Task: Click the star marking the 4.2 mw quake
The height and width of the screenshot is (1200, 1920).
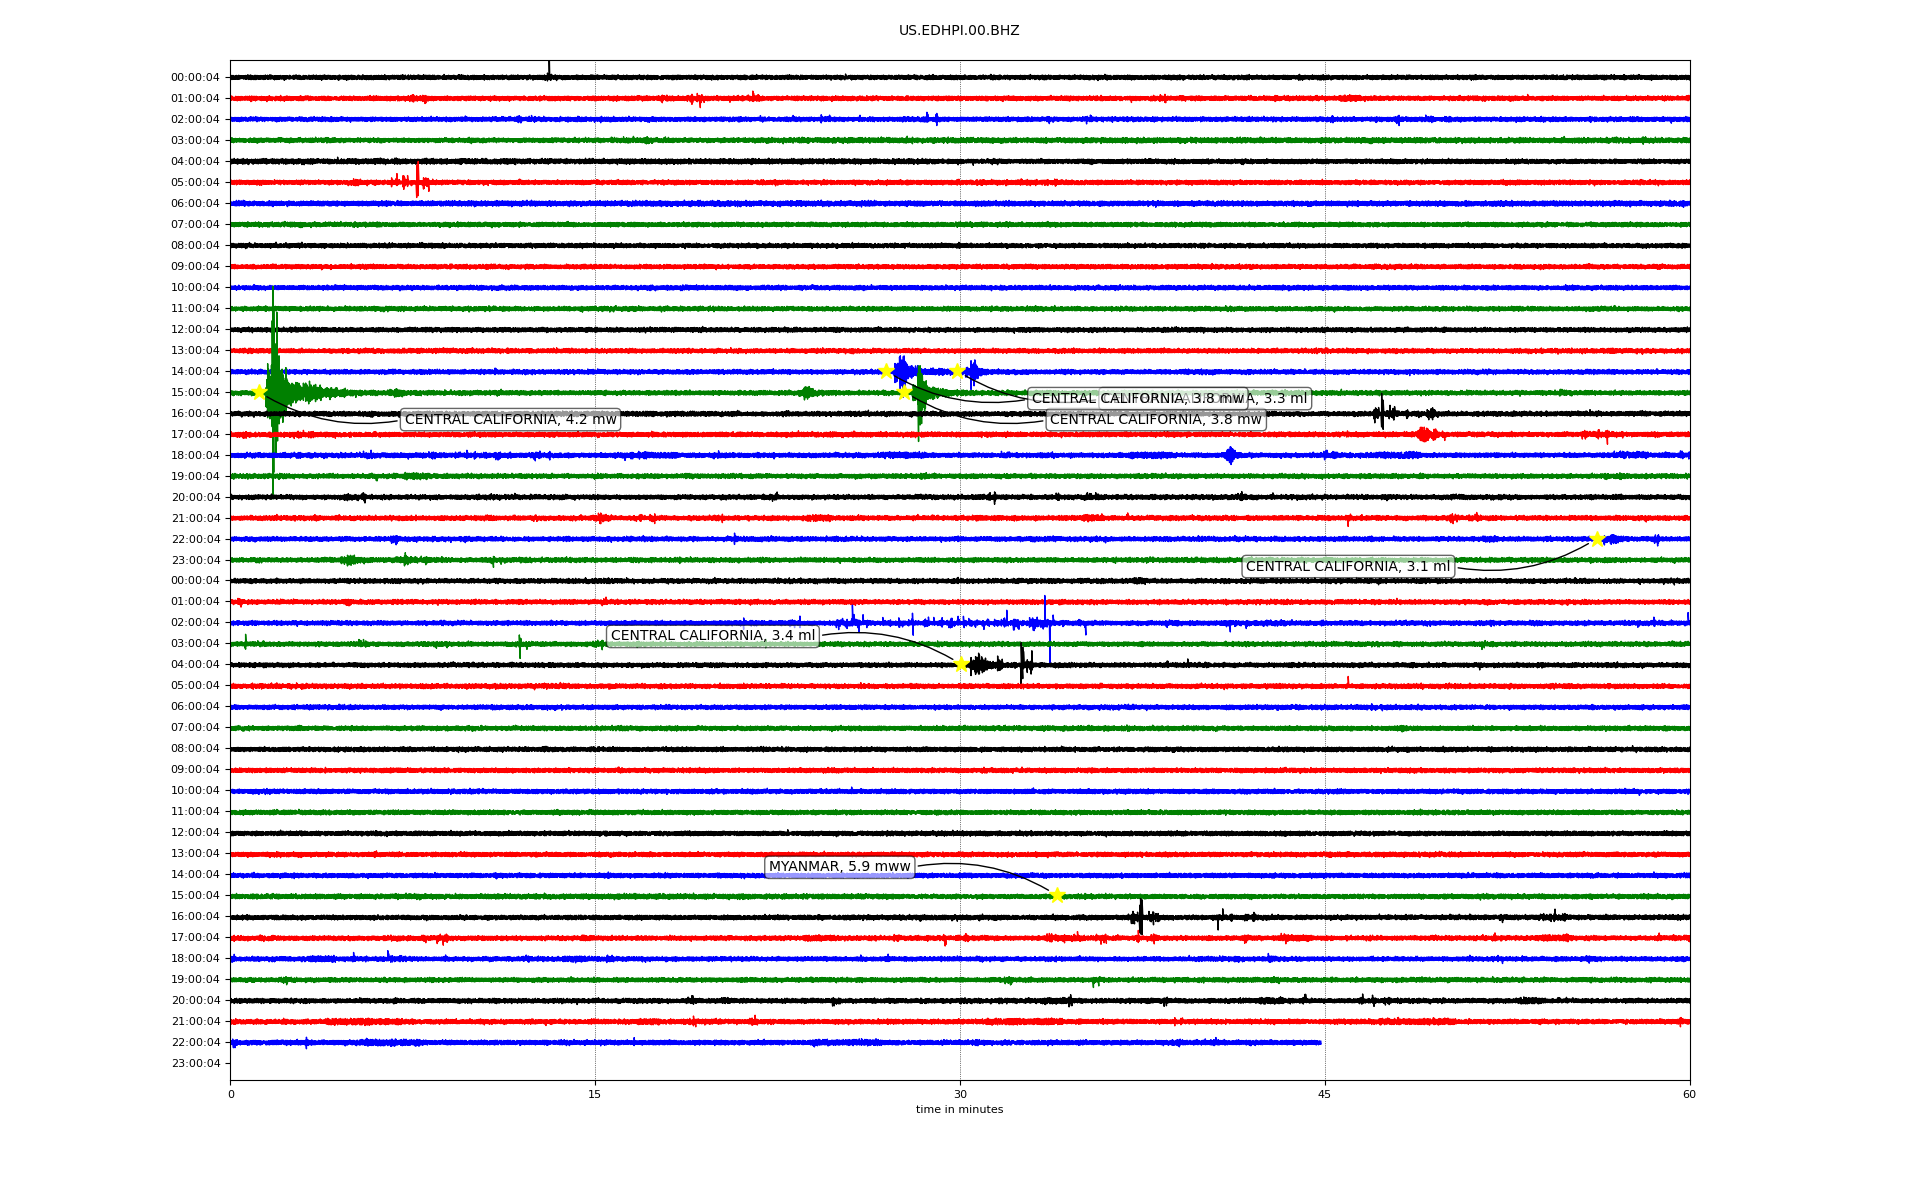Action: (x=259, y=392)
